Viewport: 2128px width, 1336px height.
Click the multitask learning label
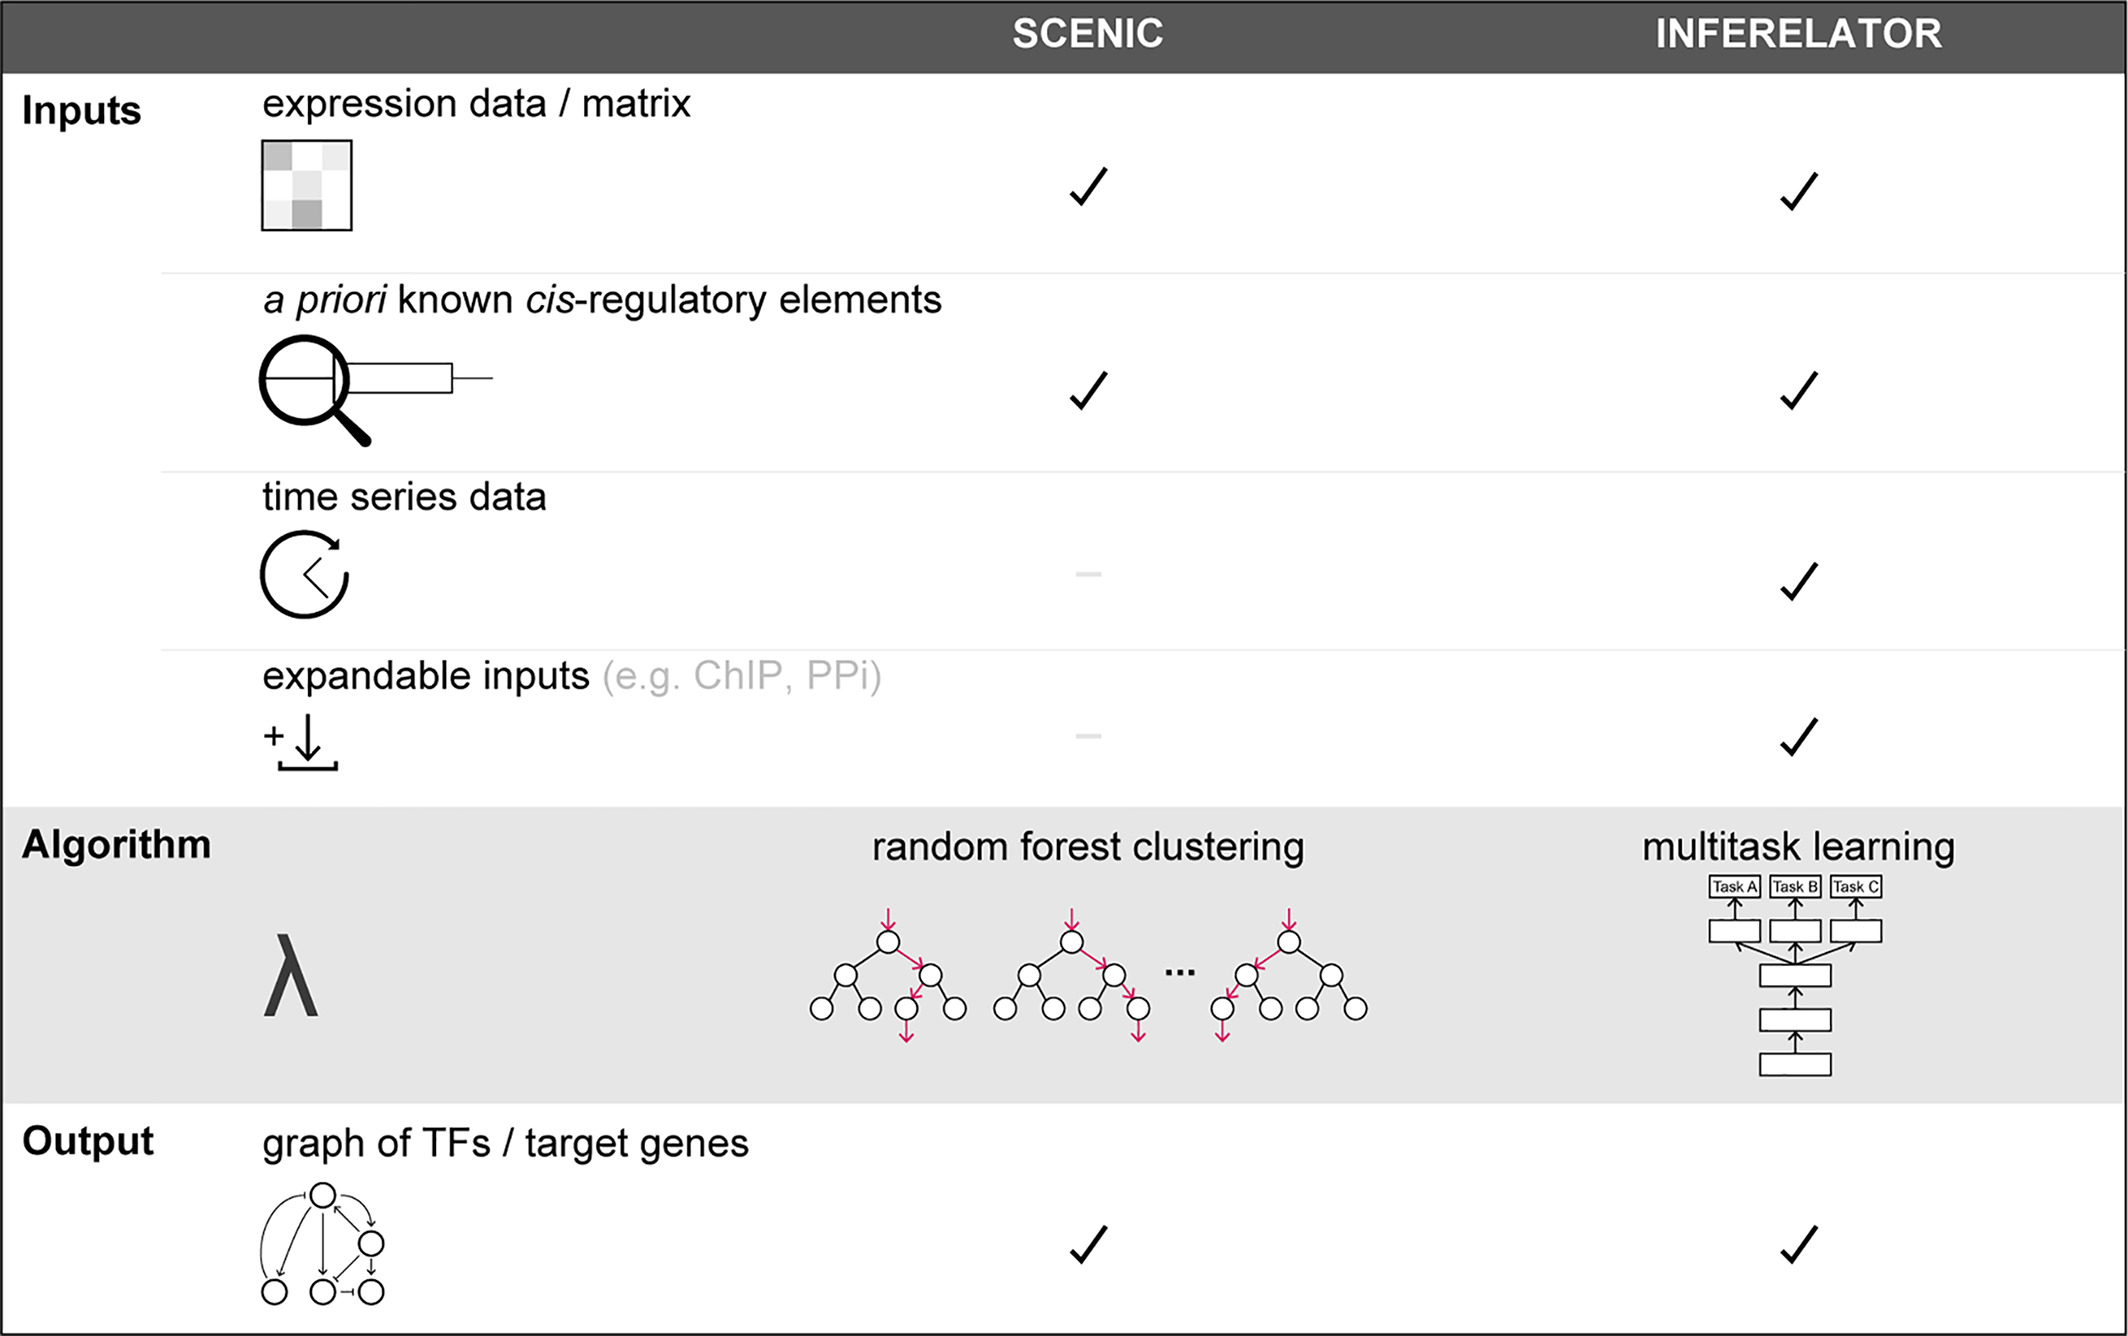(1798, 847)
